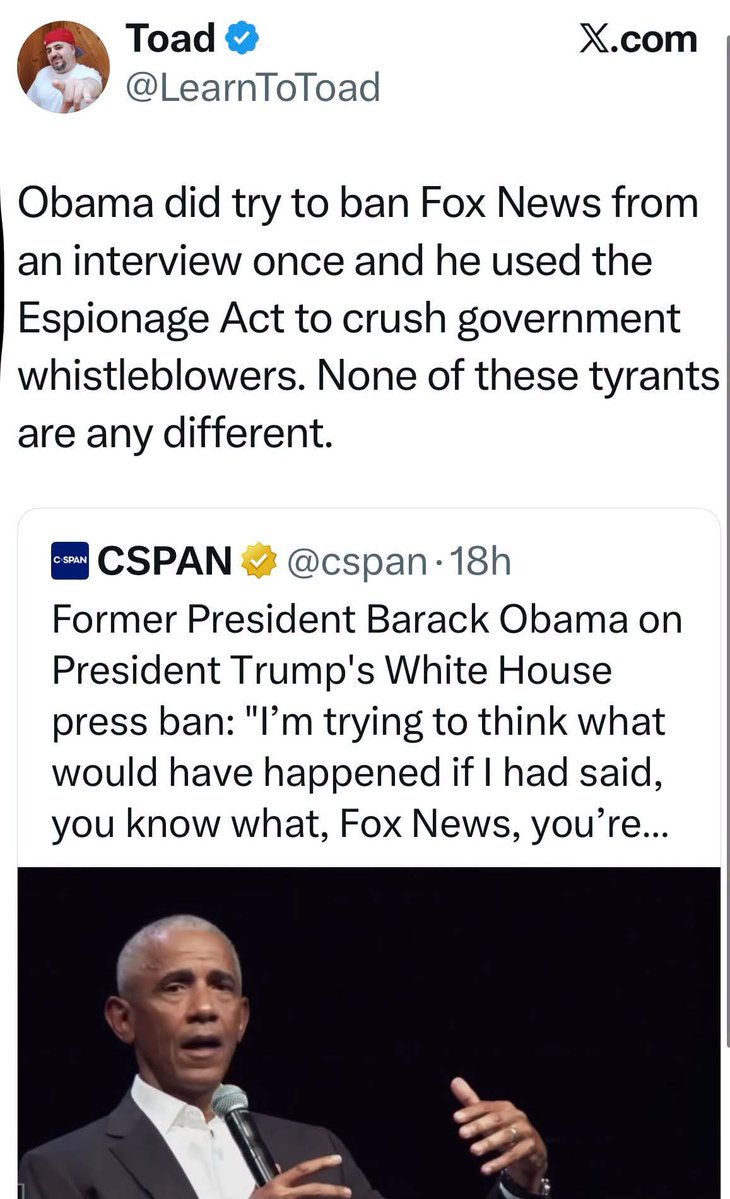The image size is (730, 1199).
Task: Click the 18h timestamp
Action: click(481, 561)
